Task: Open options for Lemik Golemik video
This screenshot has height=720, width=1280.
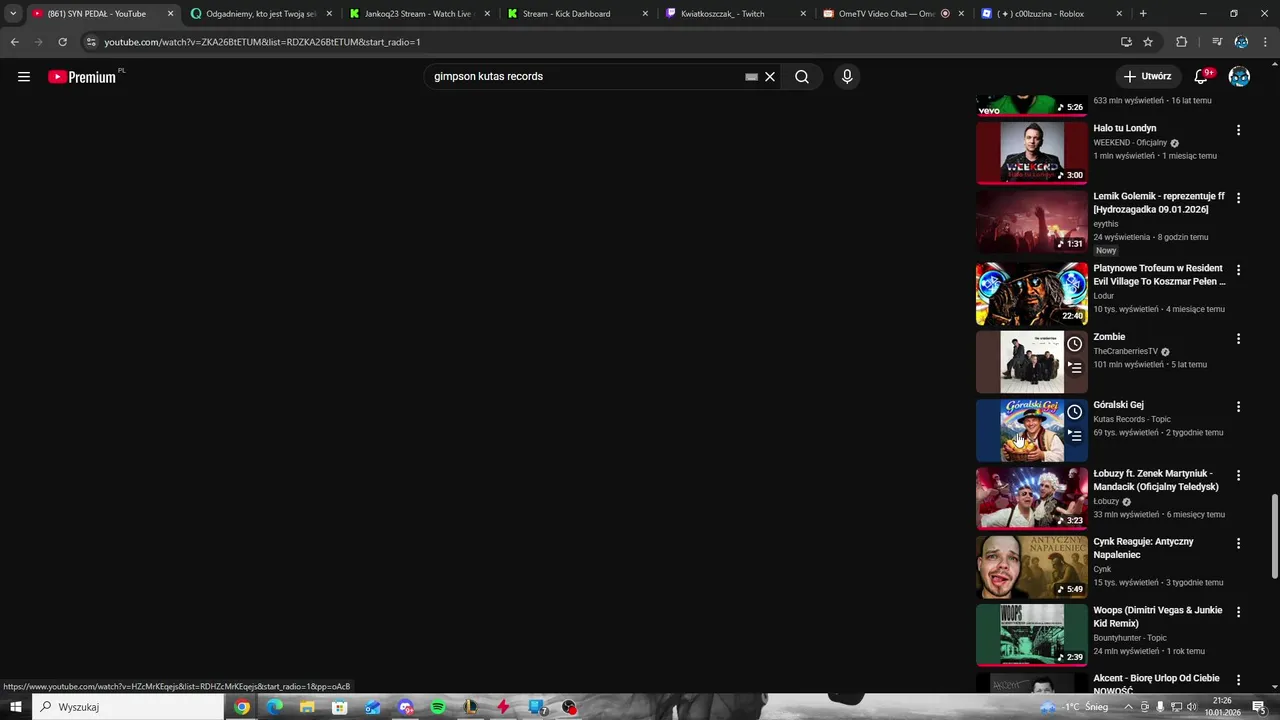Action: [1238, 198]
